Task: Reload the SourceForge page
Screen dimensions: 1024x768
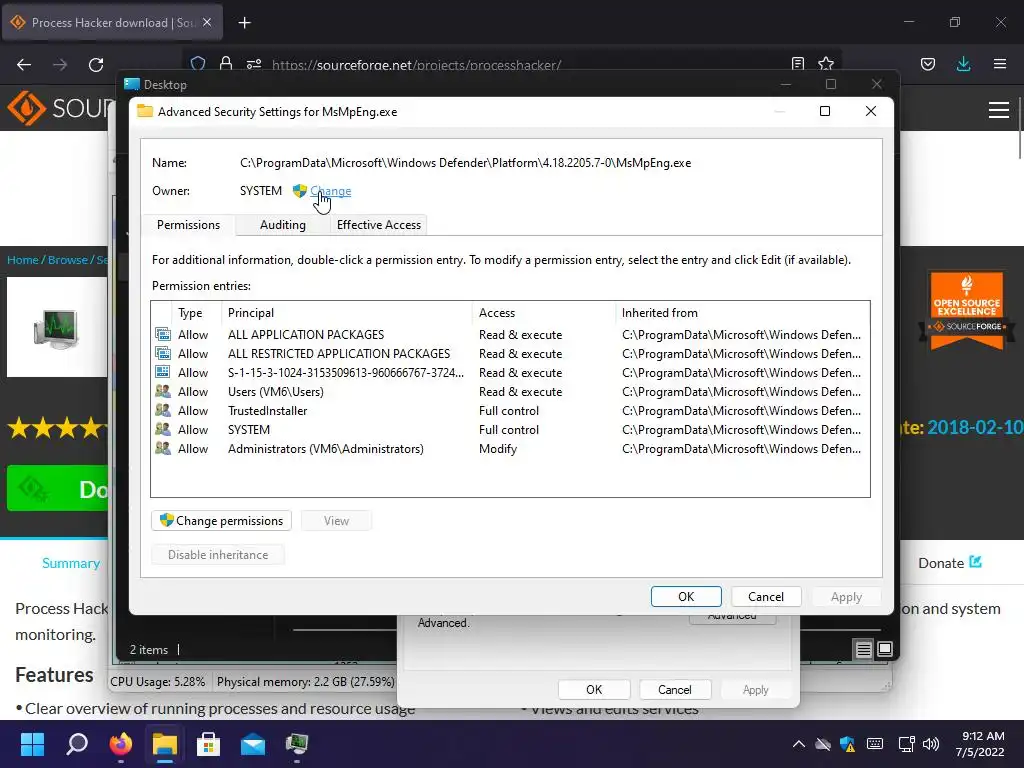Action: pyautogui.click(x=96, y=64)
